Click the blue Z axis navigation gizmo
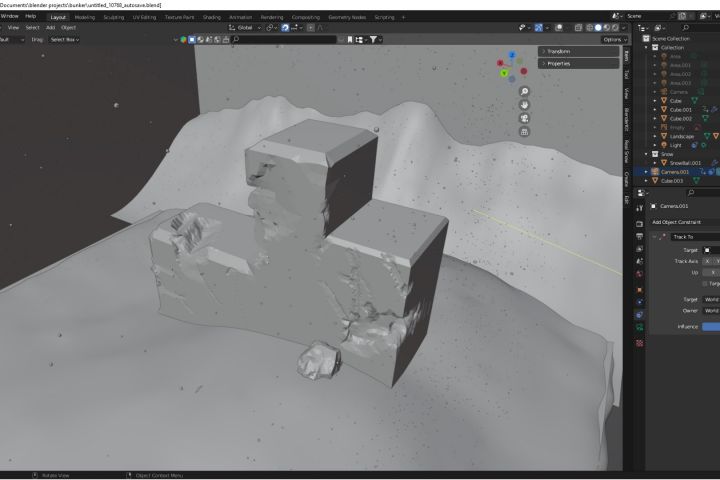720x480 pixels. [x=512, y=55]
